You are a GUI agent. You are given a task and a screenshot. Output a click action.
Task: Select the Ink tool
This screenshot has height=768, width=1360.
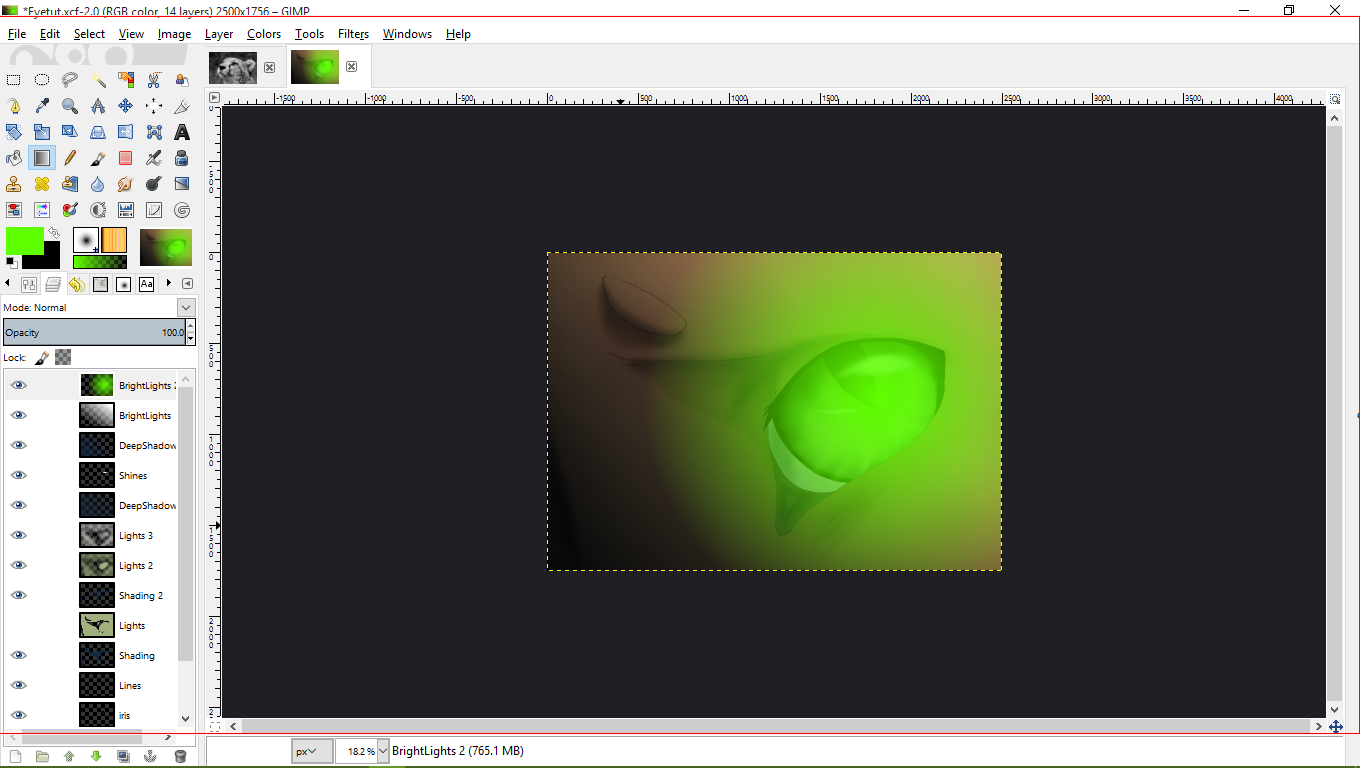182,158
